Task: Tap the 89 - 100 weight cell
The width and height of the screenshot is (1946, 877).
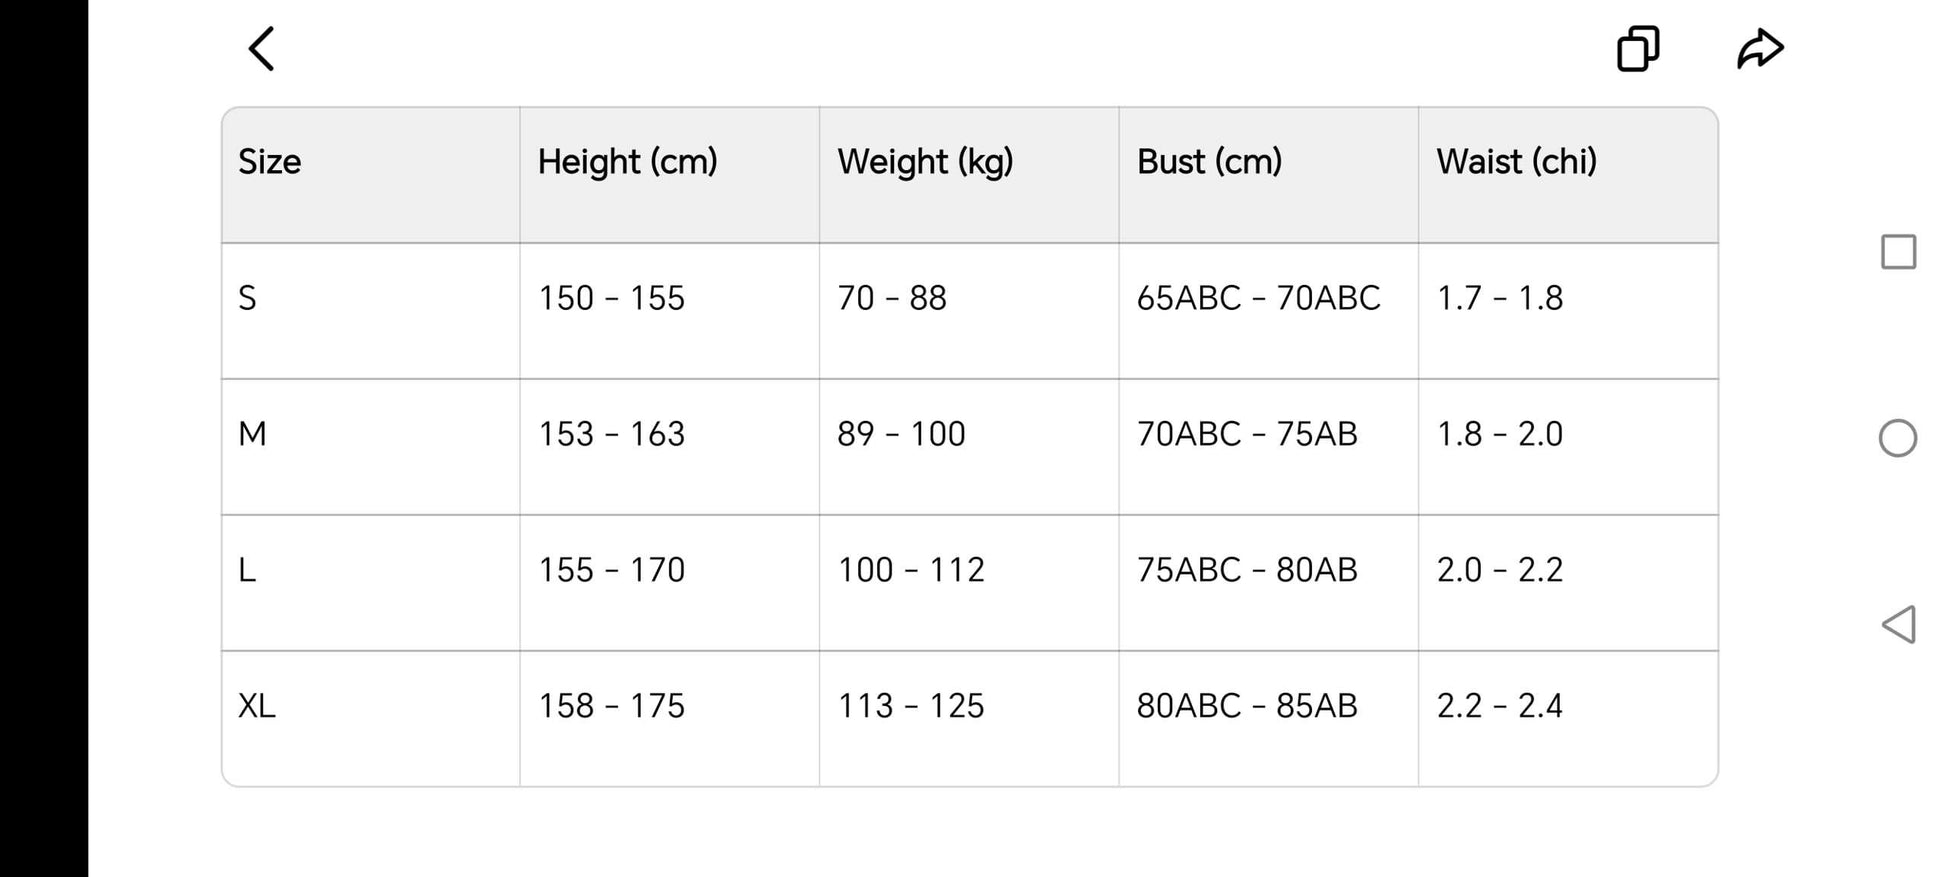Action: [x=901, y=434]
